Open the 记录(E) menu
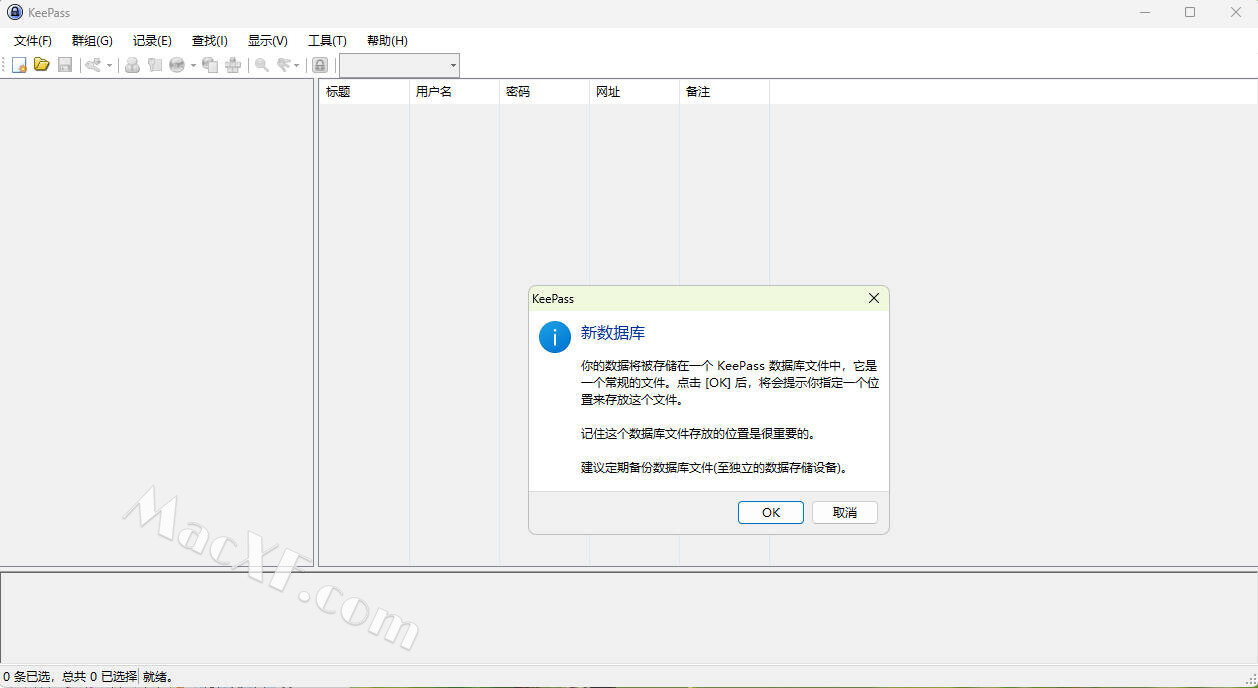Screen dimensions: 1258x688 pyautogui.click(x=152, y=41)
